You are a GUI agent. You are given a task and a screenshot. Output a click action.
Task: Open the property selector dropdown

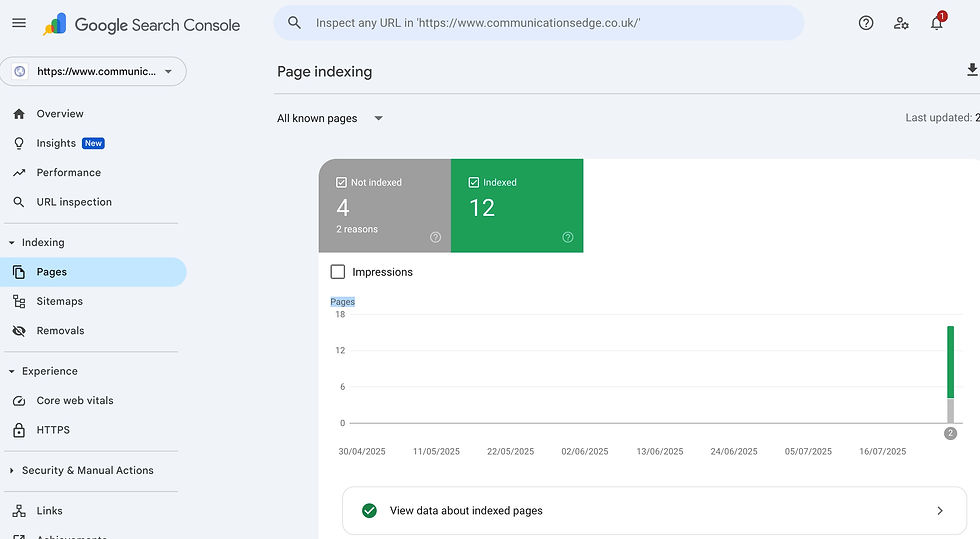point(93,71)
